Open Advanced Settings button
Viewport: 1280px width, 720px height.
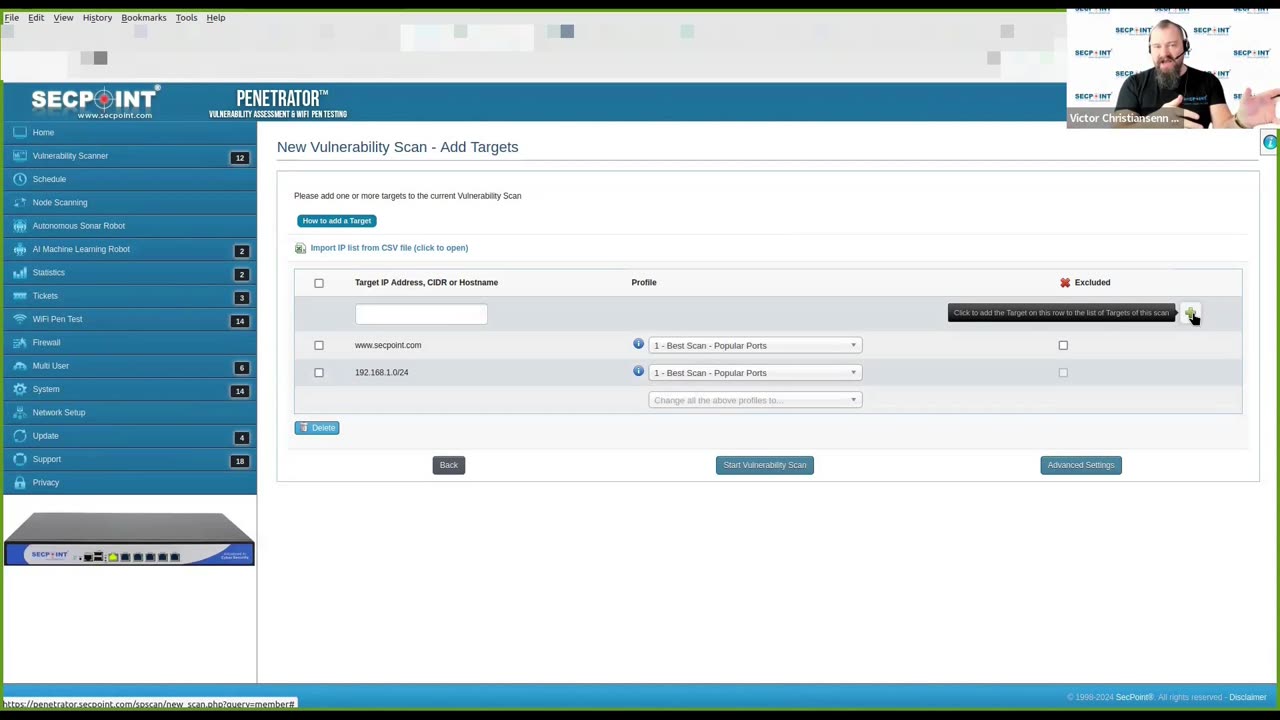click(x=1081, y=465)
